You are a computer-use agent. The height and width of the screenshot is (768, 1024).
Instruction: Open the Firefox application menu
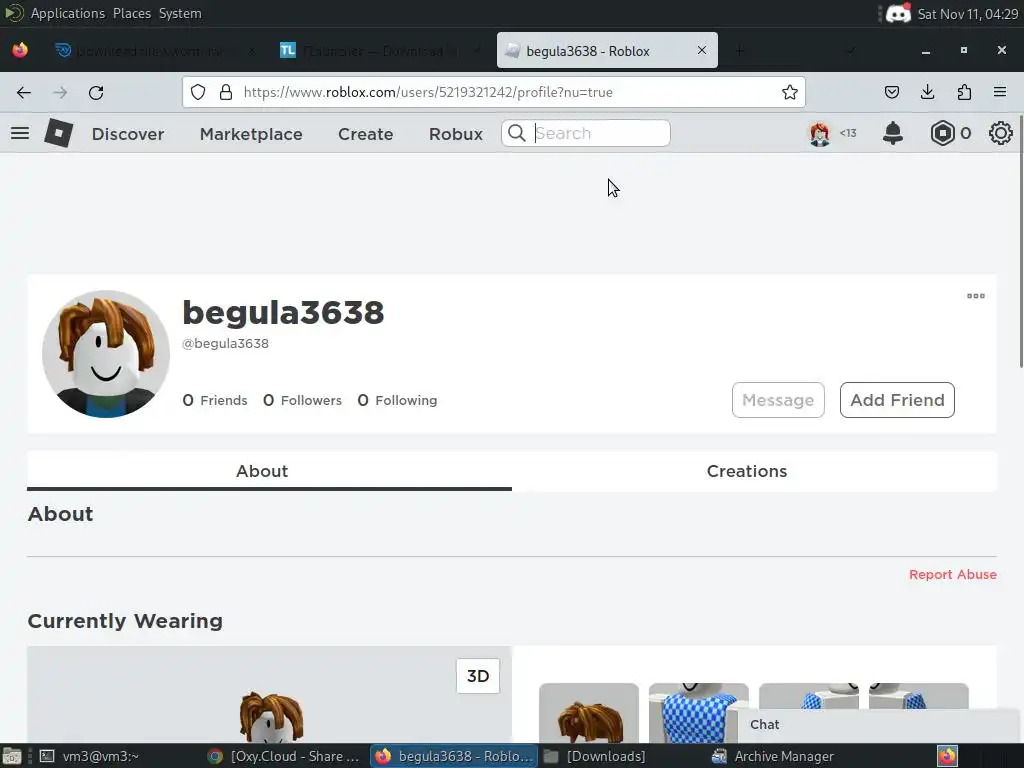point(999,92)
